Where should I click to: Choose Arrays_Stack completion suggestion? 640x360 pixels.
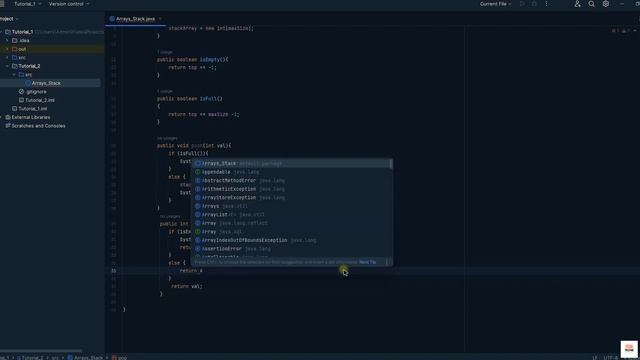pyautogui.click(x=291, y=163)
